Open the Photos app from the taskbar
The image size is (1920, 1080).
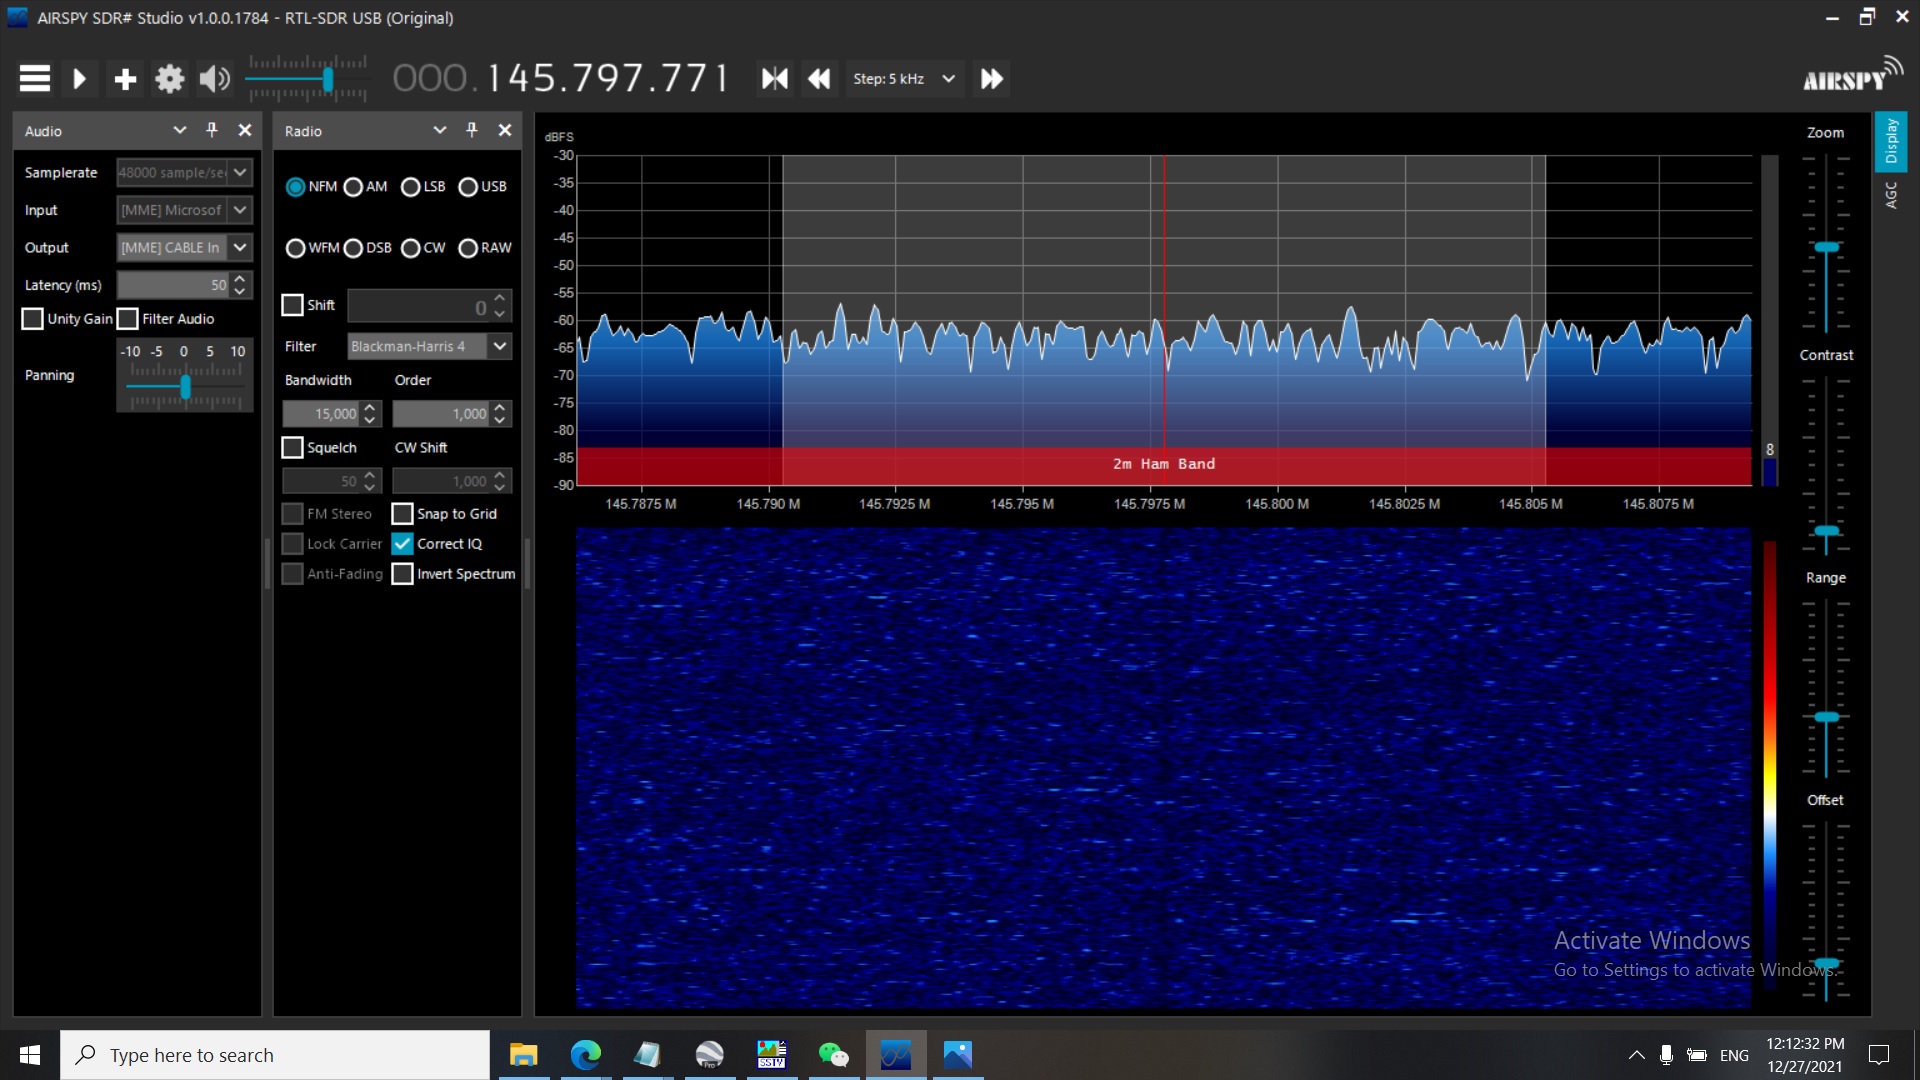(x=957, y=1055)
